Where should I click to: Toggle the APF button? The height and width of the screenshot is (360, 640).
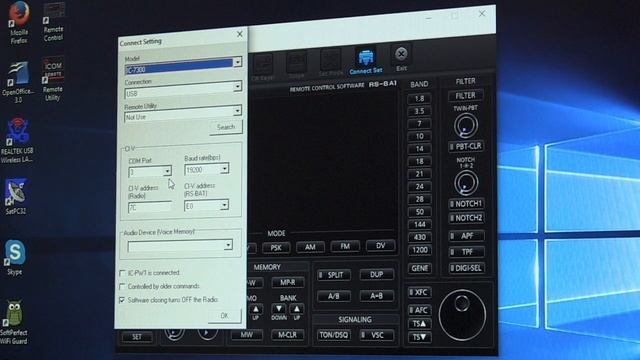point(466,236)
